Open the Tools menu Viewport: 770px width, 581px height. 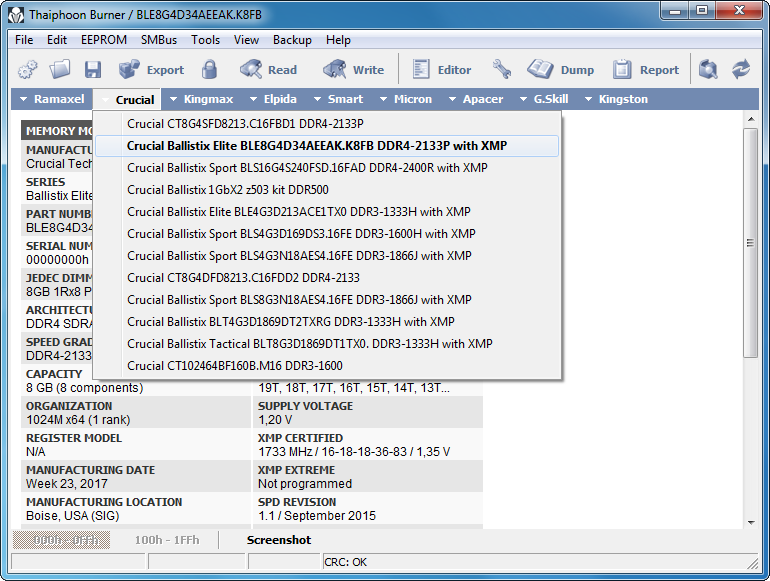[x=205, y=40]
